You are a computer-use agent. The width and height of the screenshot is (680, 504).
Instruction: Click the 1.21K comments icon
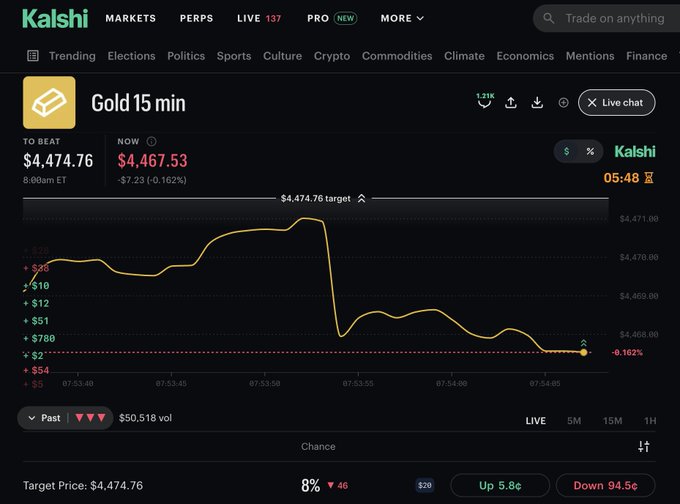click(x=485, y=101)
